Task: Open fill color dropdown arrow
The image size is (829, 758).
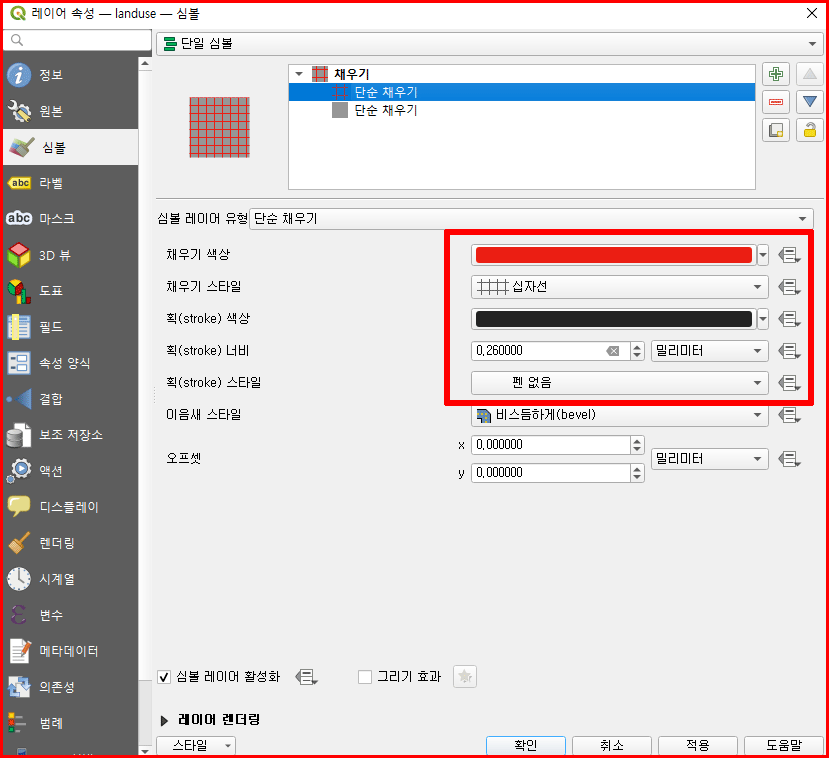Action: pyautogui.click(x=763, y=255)
